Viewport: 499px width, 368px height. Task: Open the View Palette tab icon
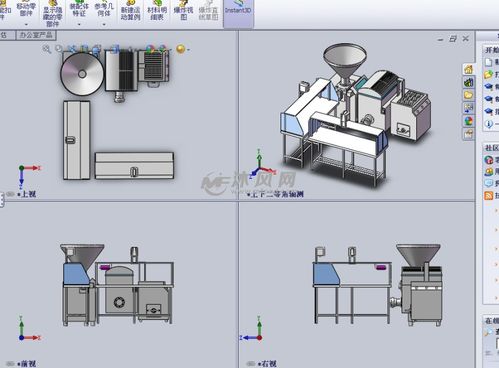click(468, 108)
